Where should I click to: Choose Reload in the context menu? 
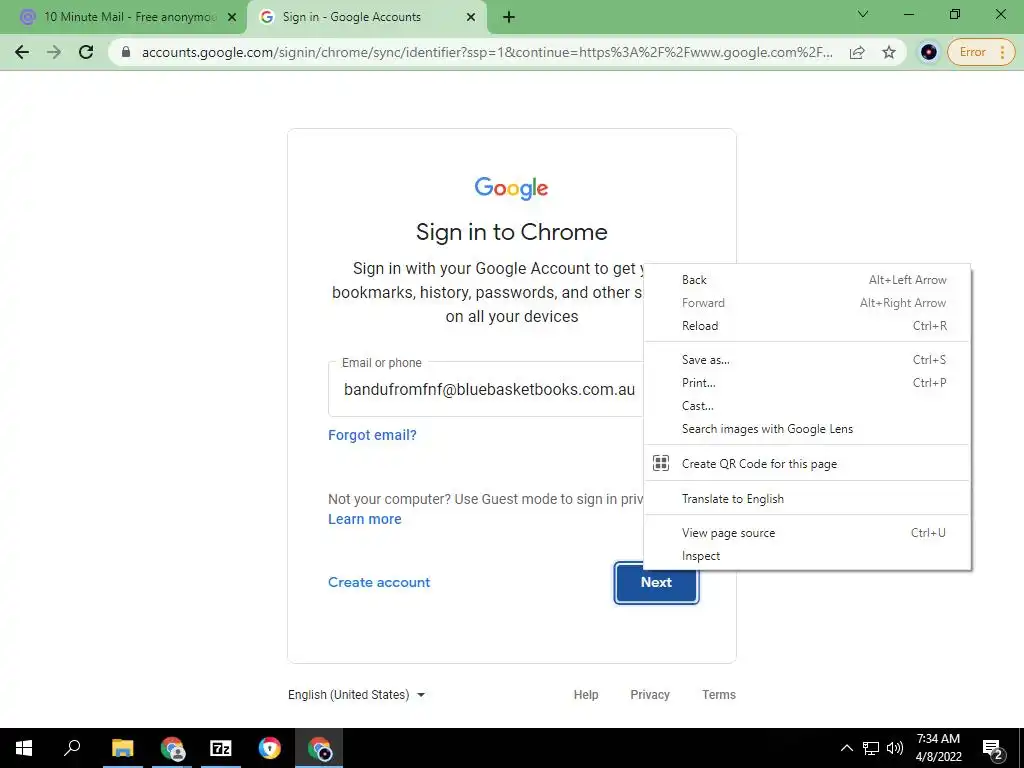[807, 326]
